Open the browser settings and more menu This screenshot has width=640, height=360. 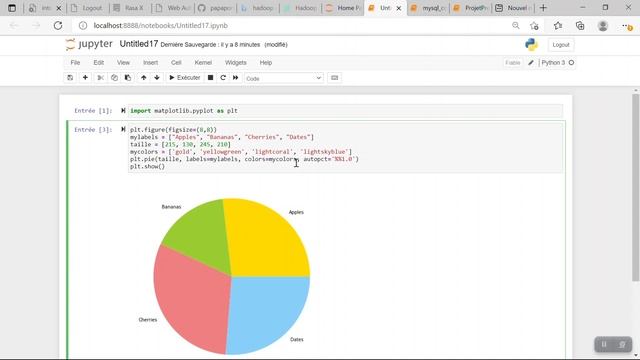(x=627, y=26)
